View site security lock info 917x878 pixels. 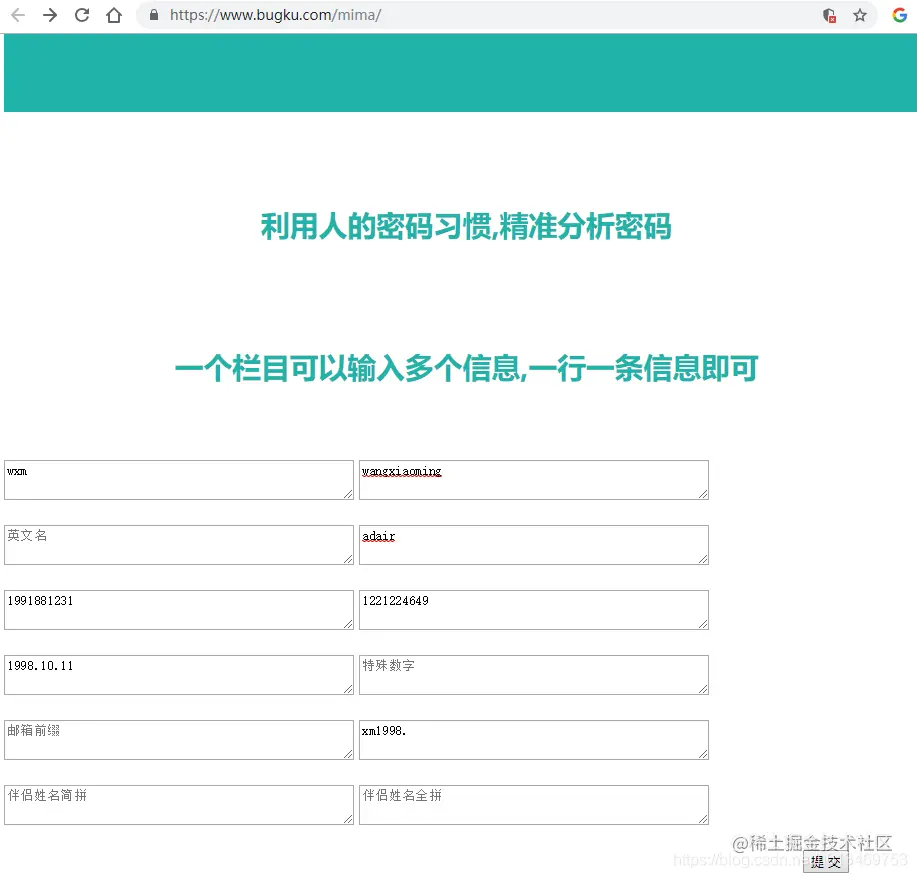coord(154,15)
